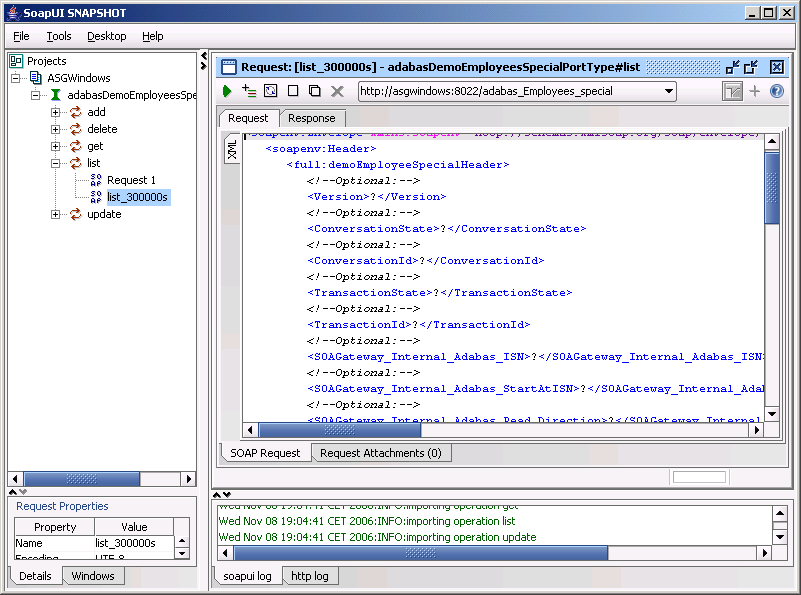Click add operation icon
Viewport: 801px width, 595px height.
[x=76, y=112]
